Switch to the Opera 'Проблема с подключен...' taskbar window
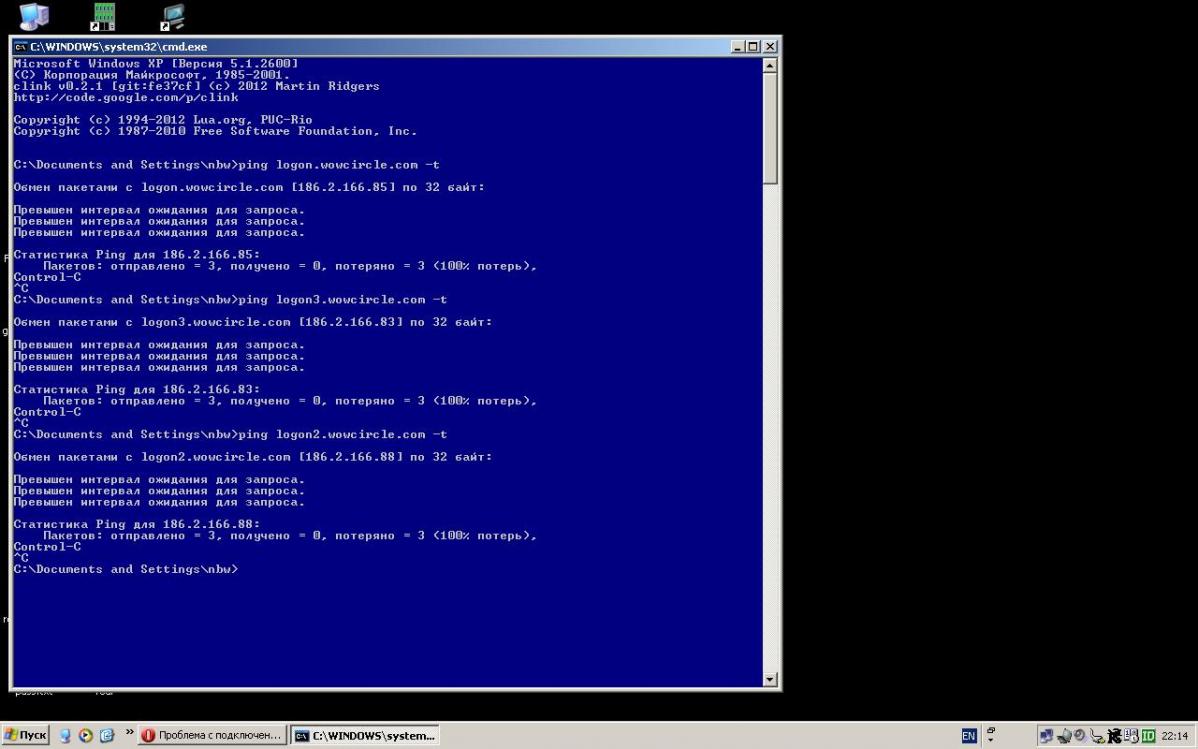The width and height of the screenshot is (1198, 749). (212, 735)
